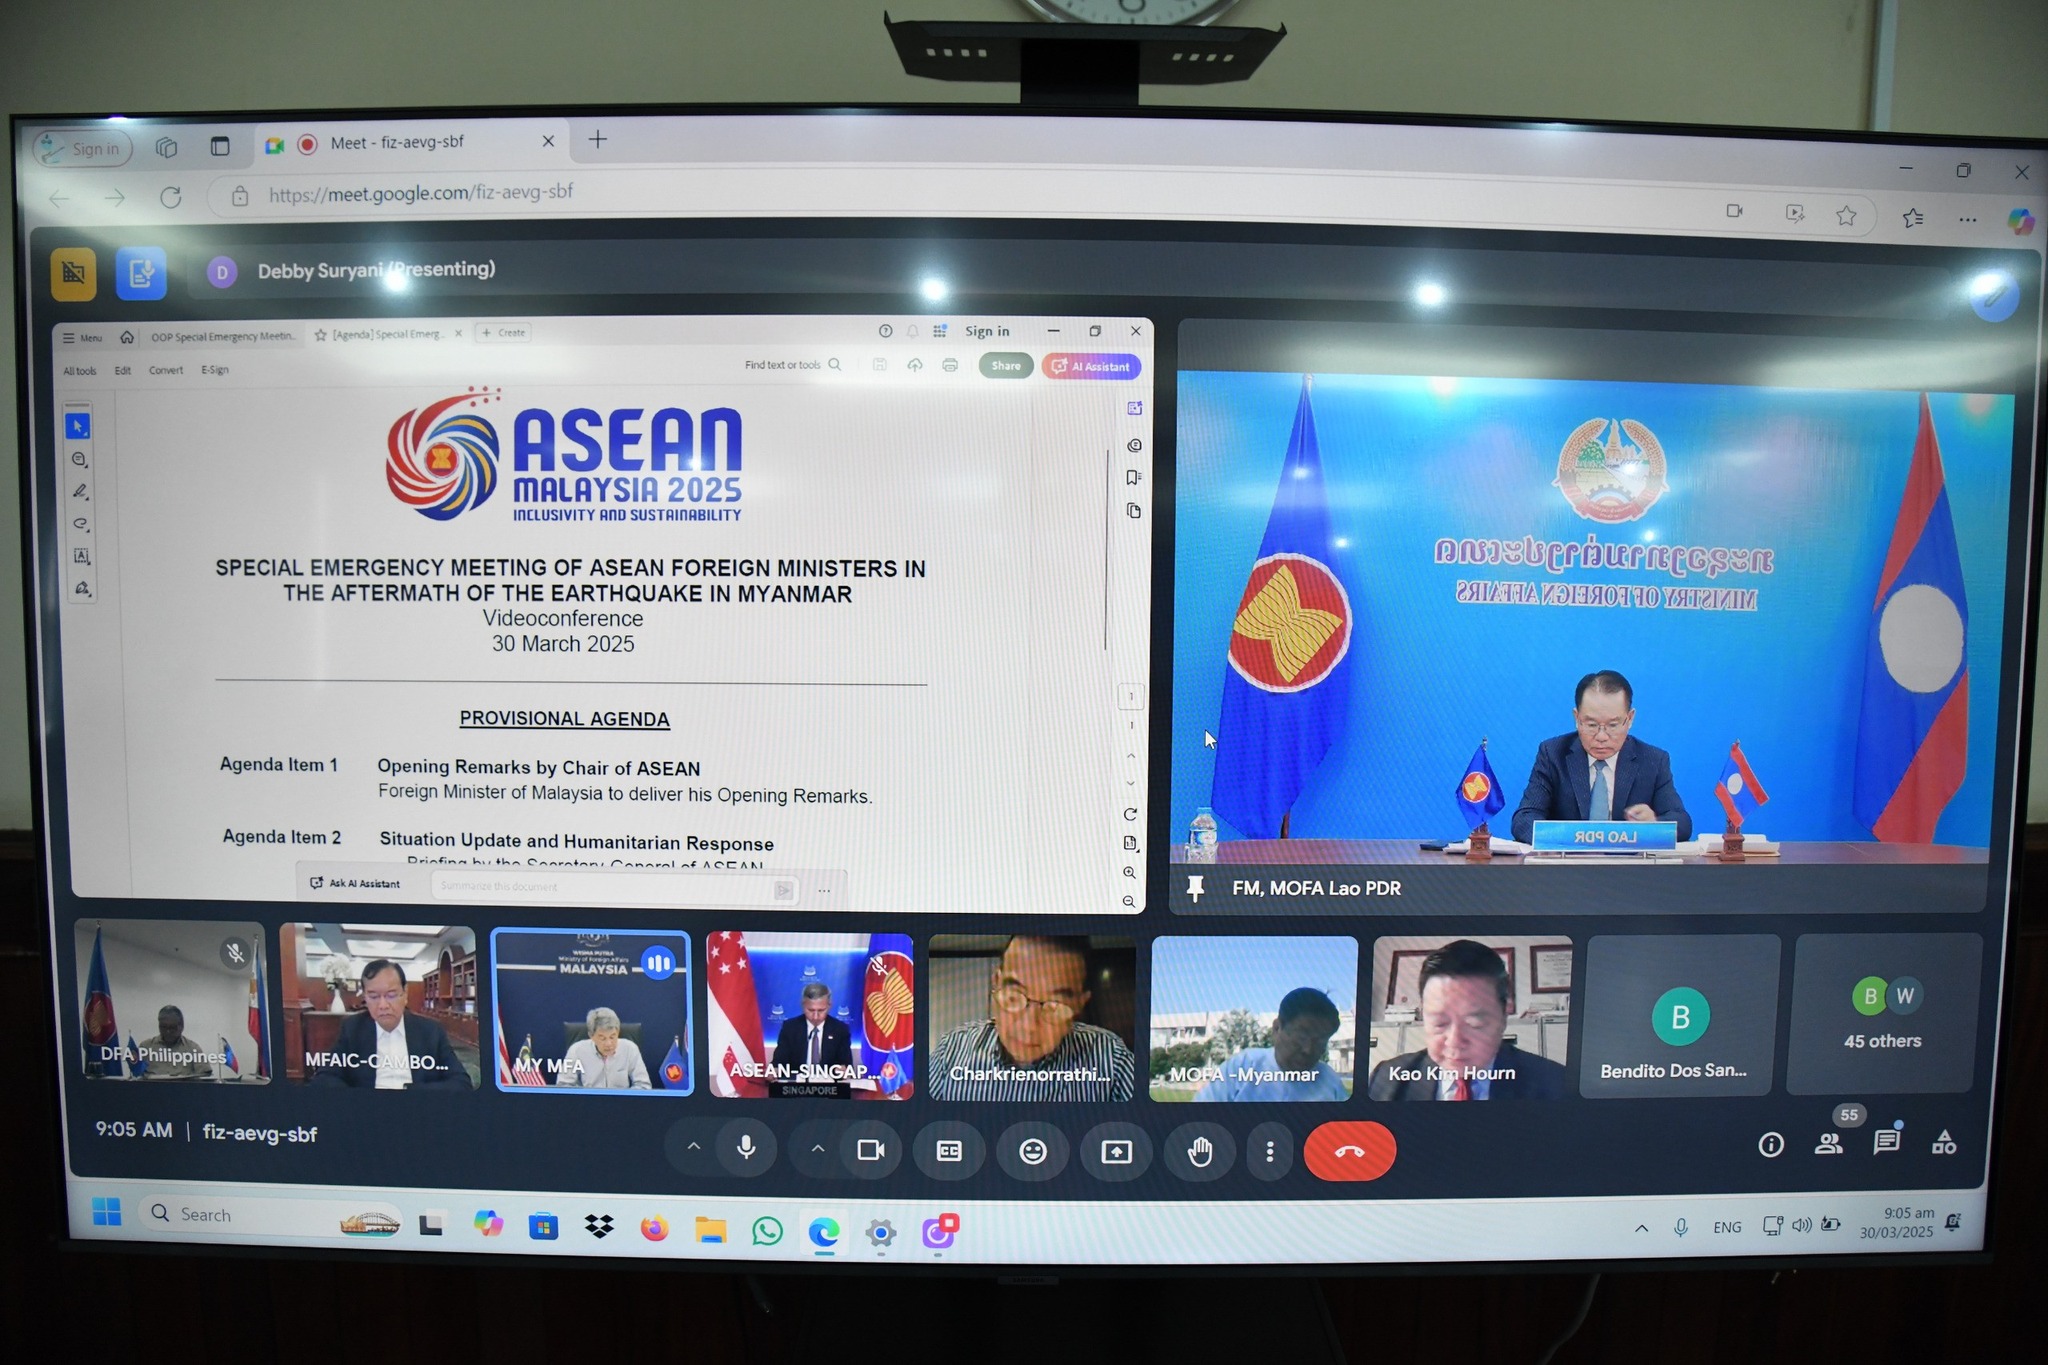Expand audio settings chevron beside microphone
The height and width of the screenshot is (1365, 2048).
tap(693, 1147)
